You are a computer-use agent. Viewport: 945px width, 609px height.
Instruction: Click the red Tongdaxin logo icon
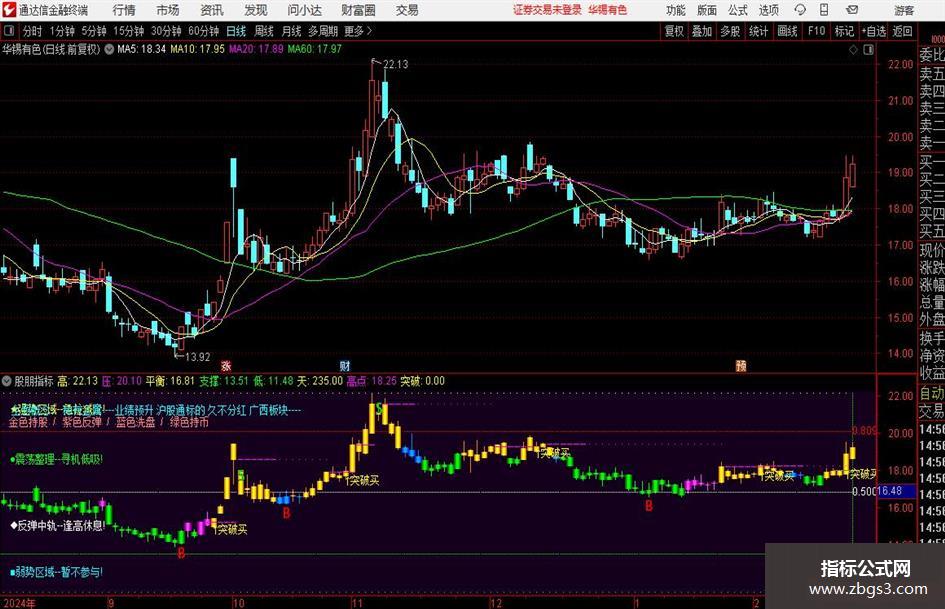(8, 10)
